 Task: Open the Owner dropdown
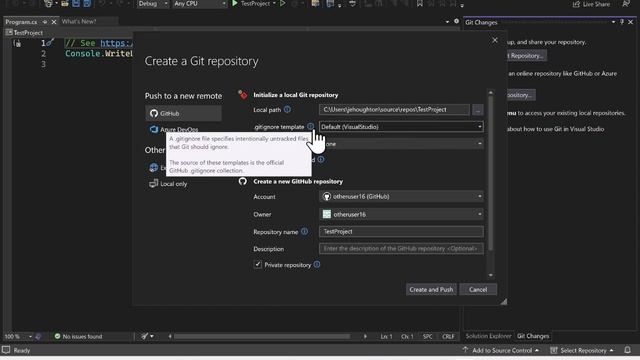(401, 214)
